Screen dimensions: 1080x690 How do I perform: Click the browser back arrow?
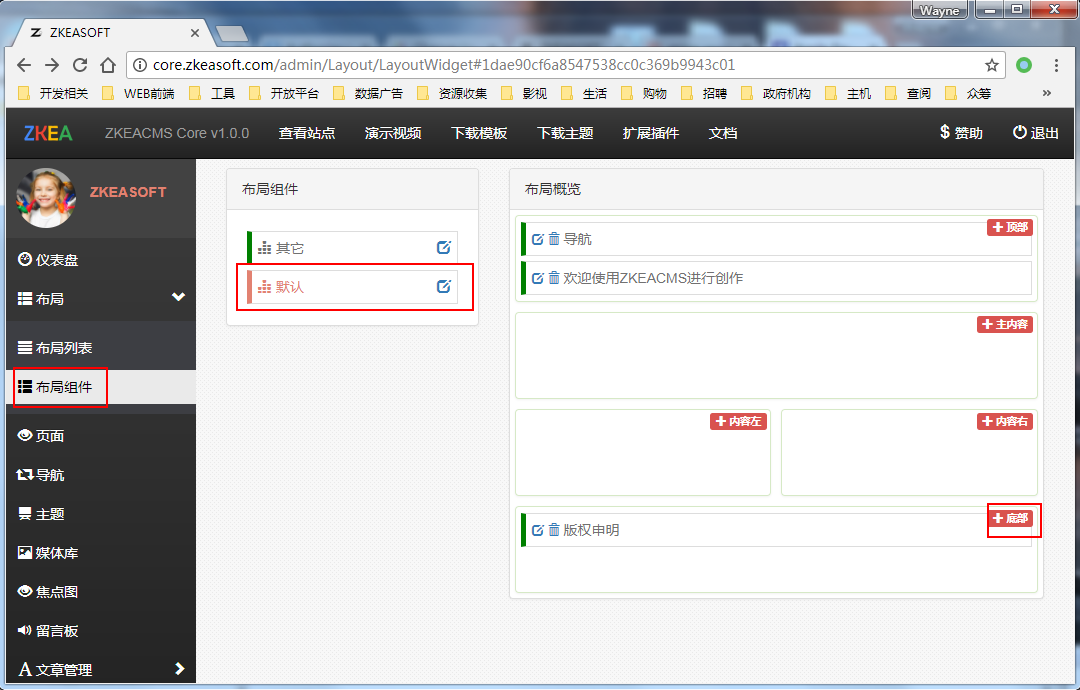click(24, 65)
